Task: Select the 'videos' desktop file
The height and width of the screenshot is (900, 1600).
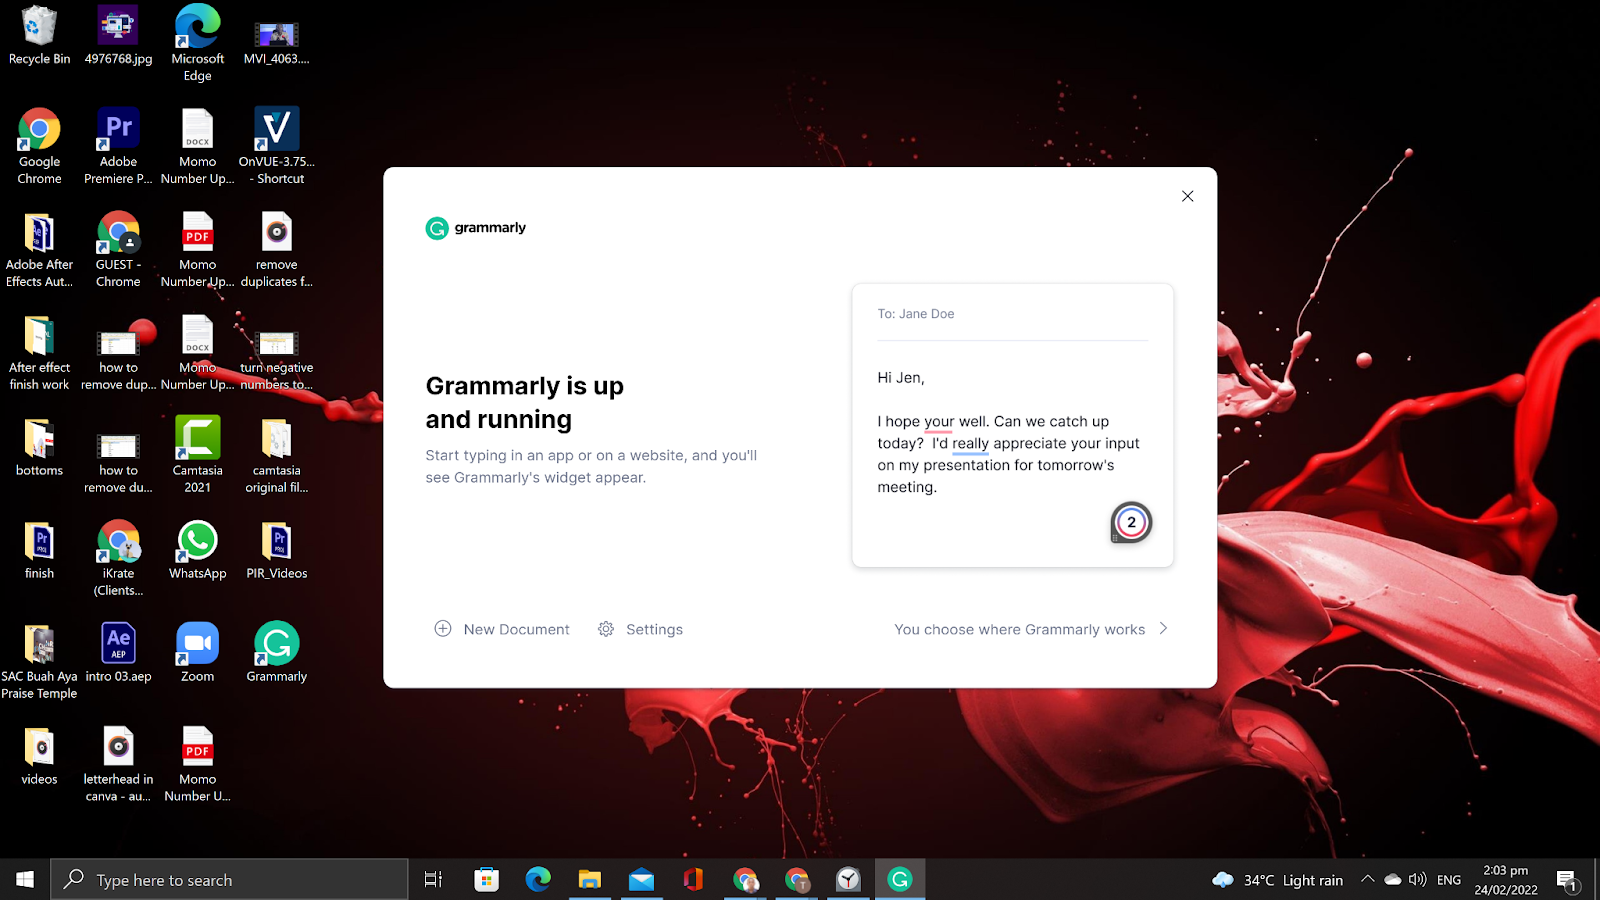Action: 40,756
